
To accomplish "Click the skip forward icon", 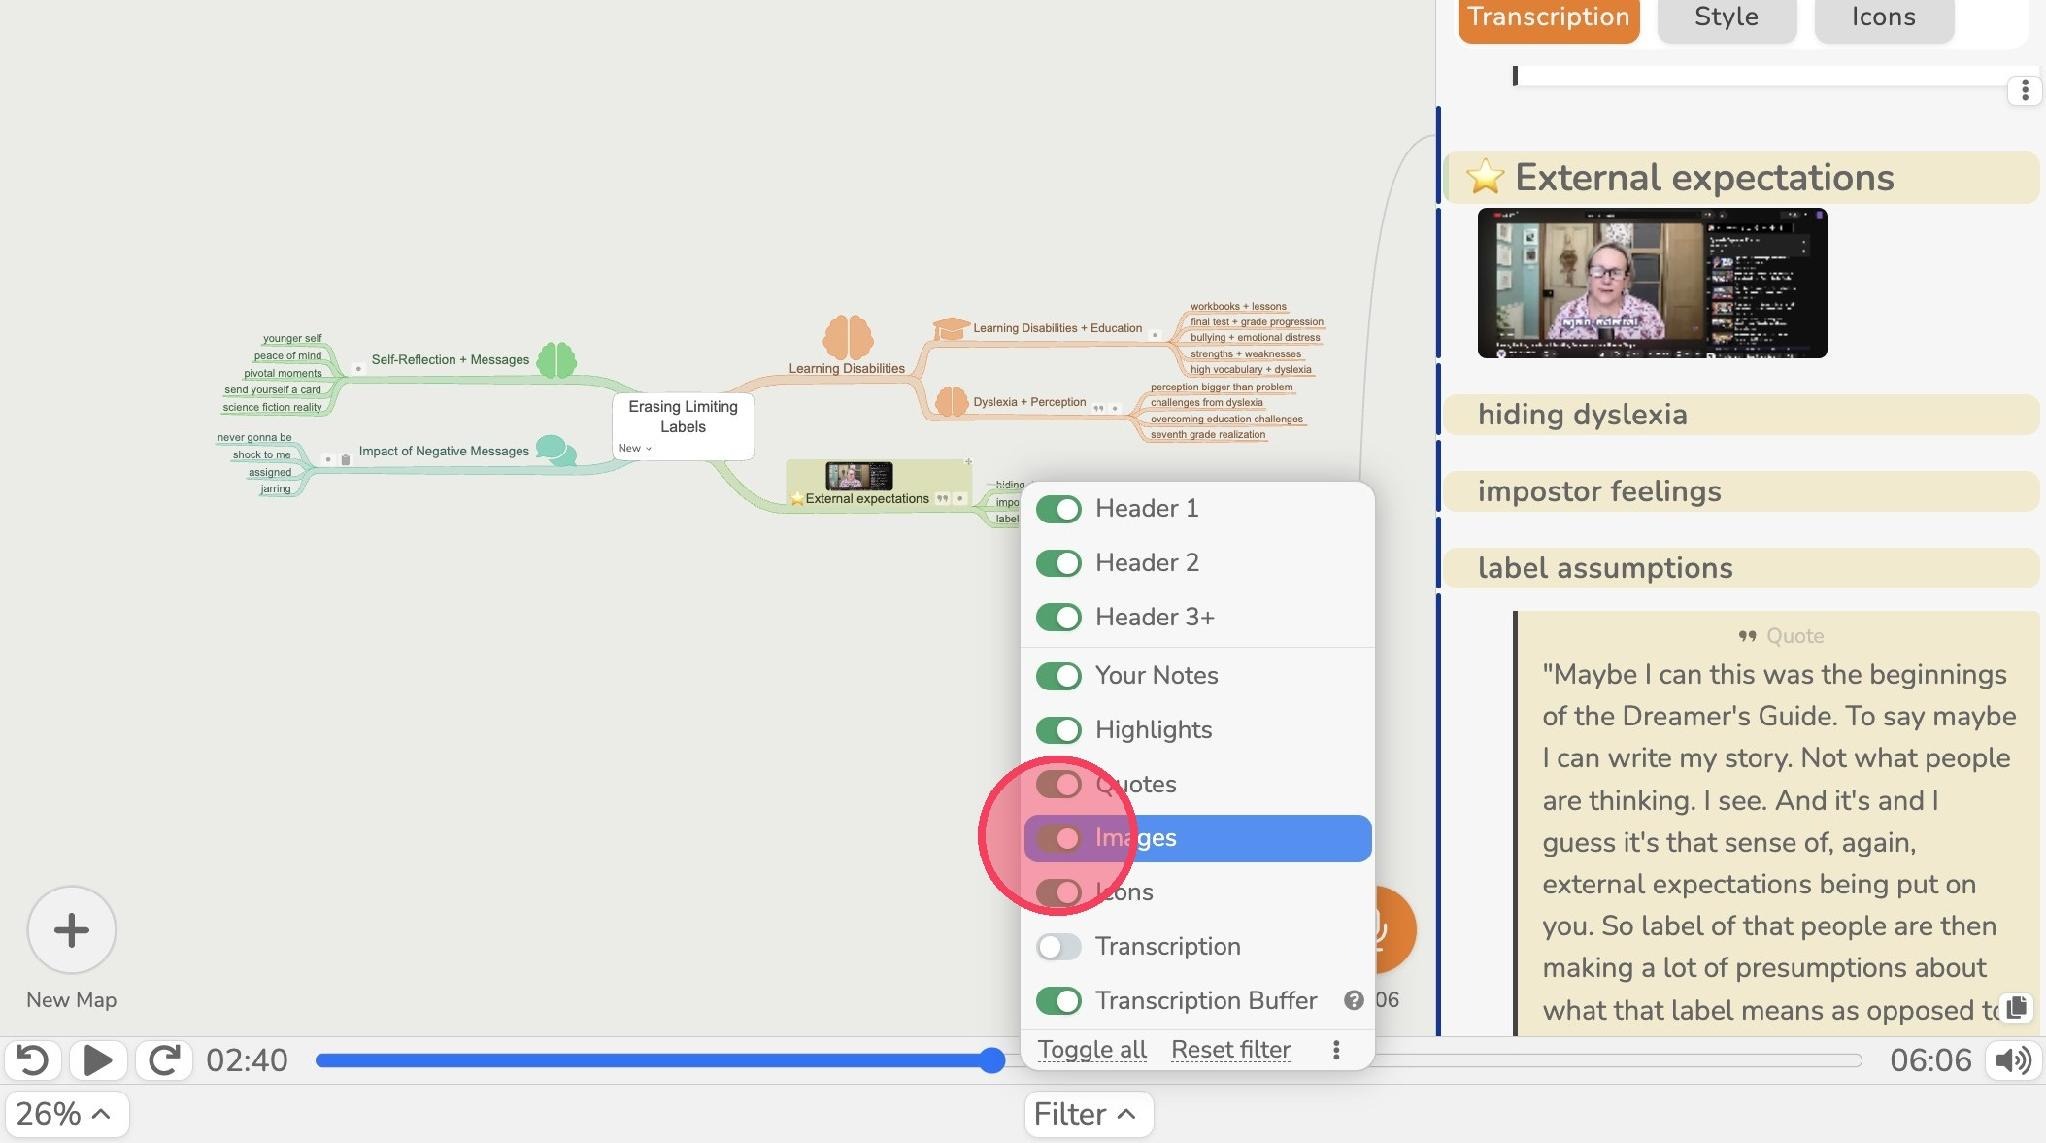I will (165, 1060).
